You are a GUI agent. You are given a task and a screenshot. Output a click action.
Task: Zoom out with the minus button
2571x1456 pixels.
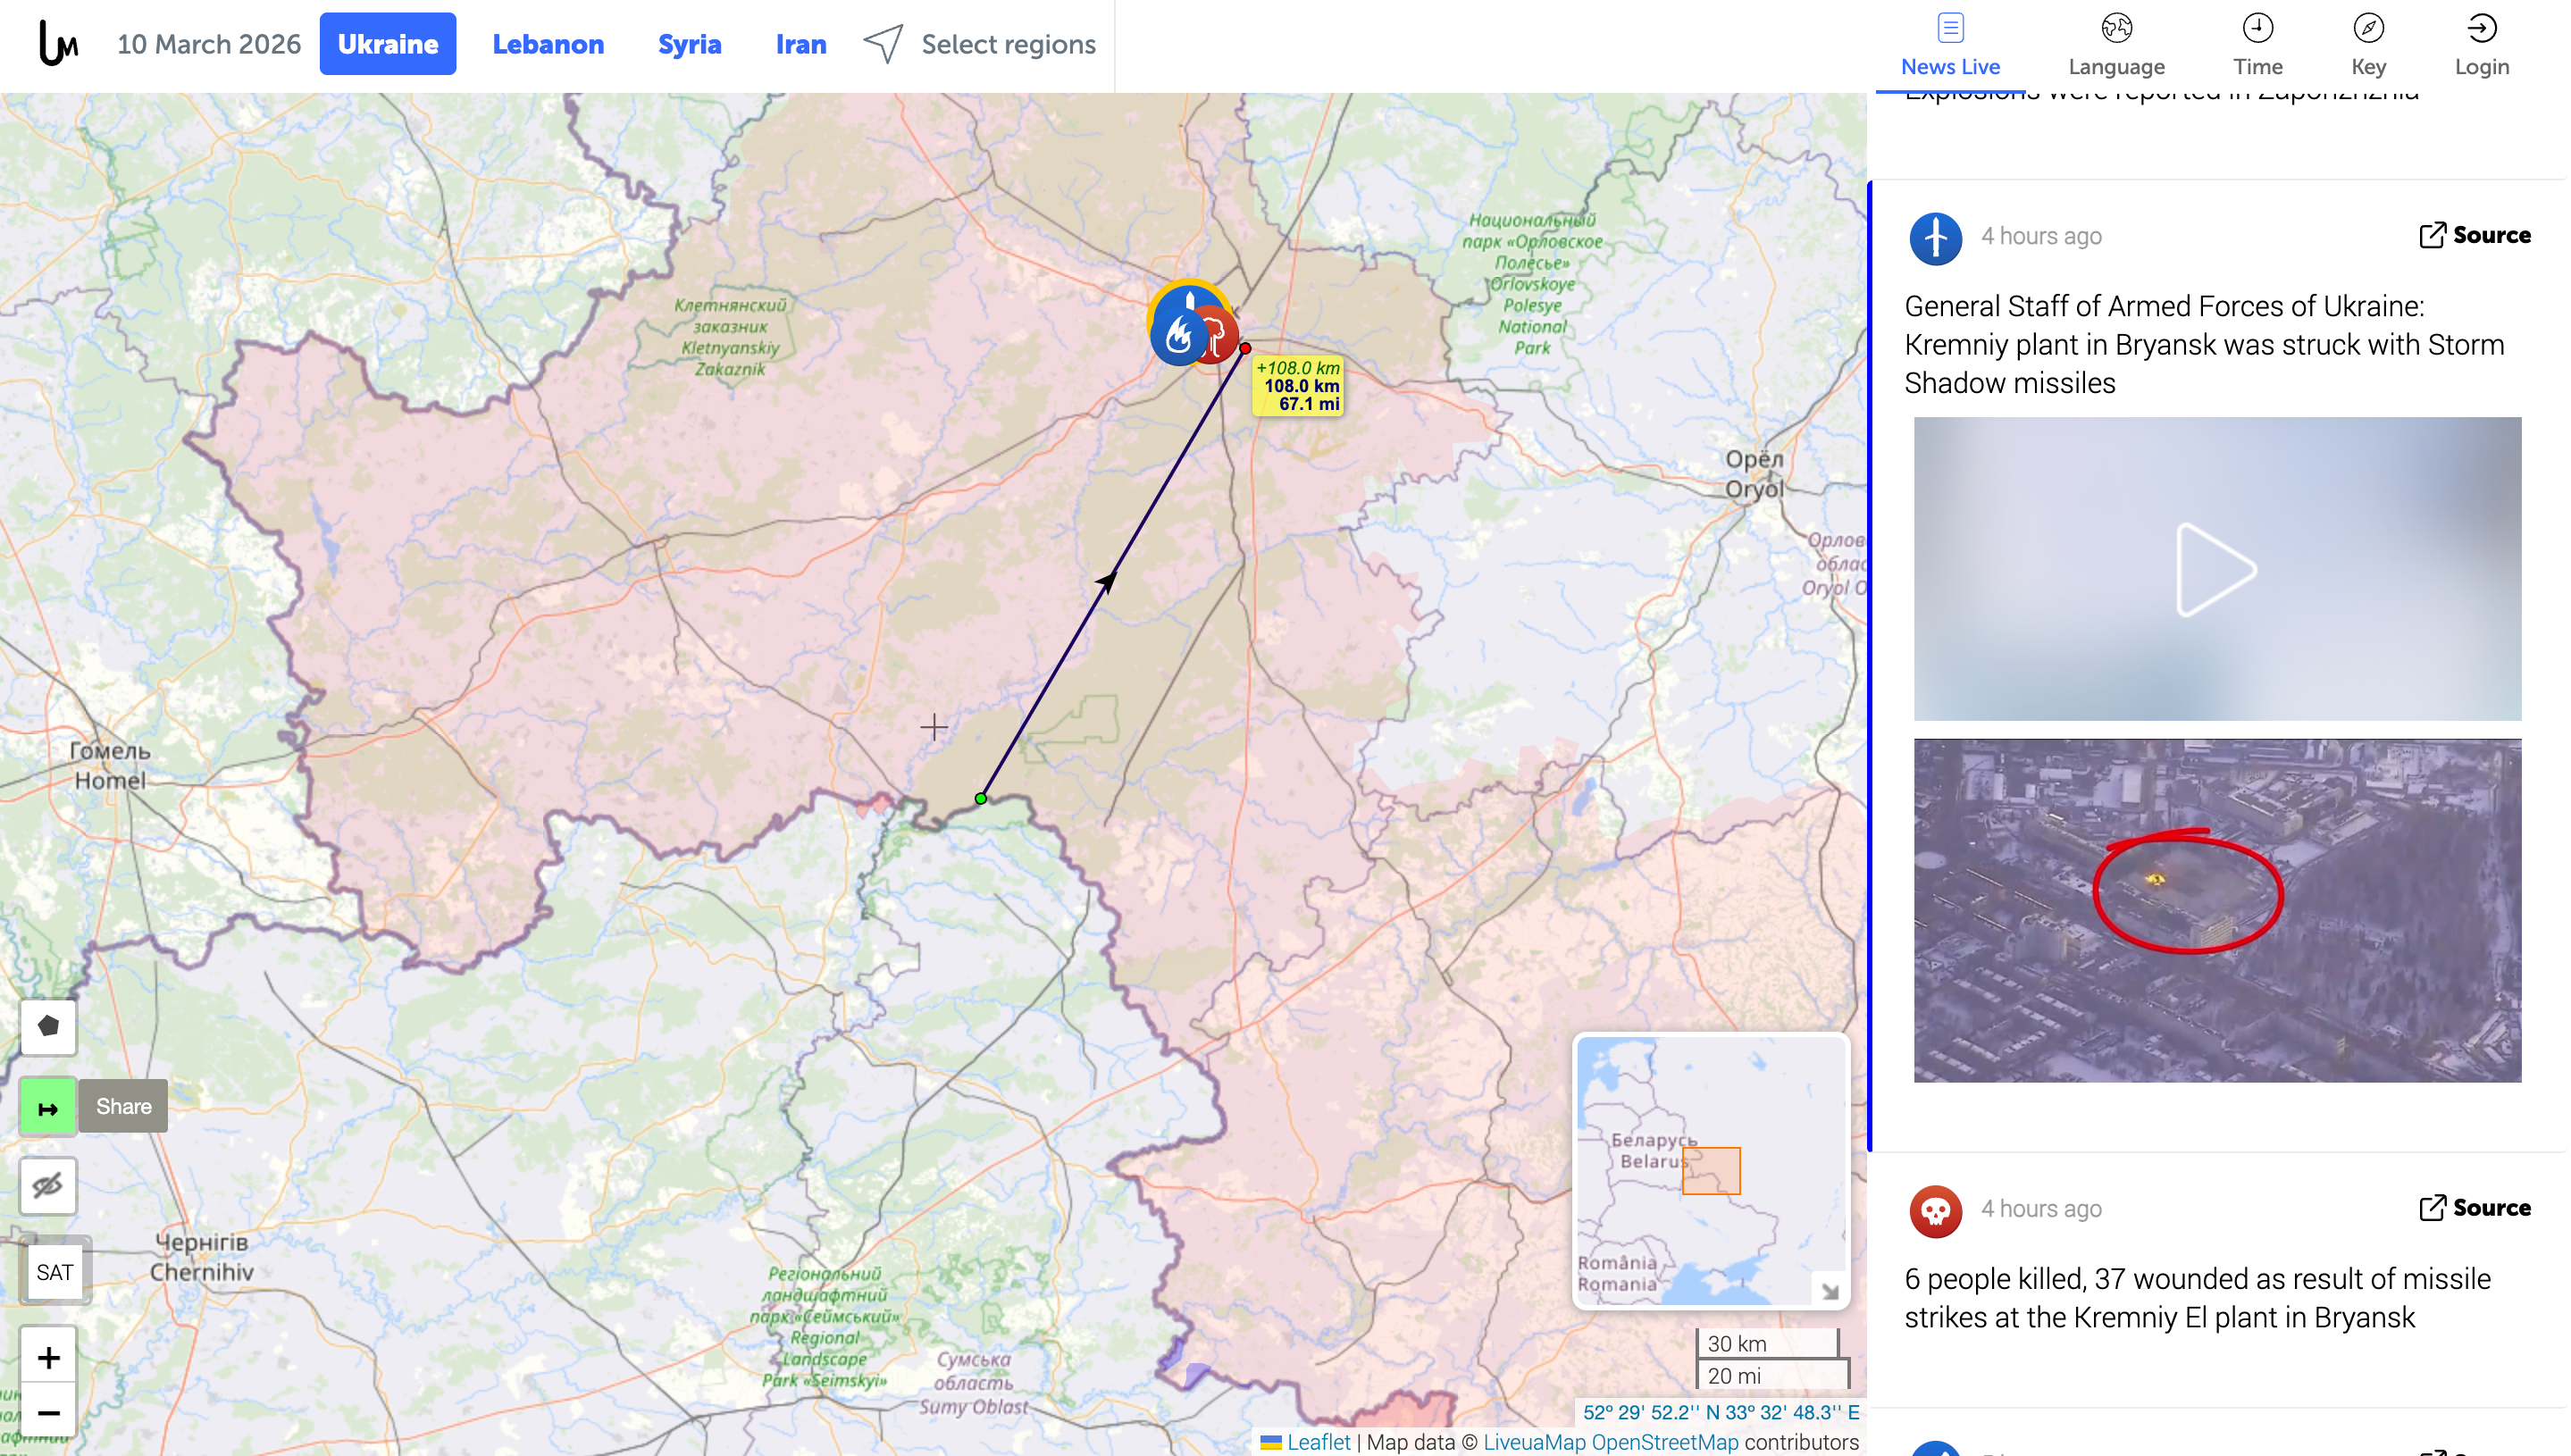click(x=48, y=1413)
